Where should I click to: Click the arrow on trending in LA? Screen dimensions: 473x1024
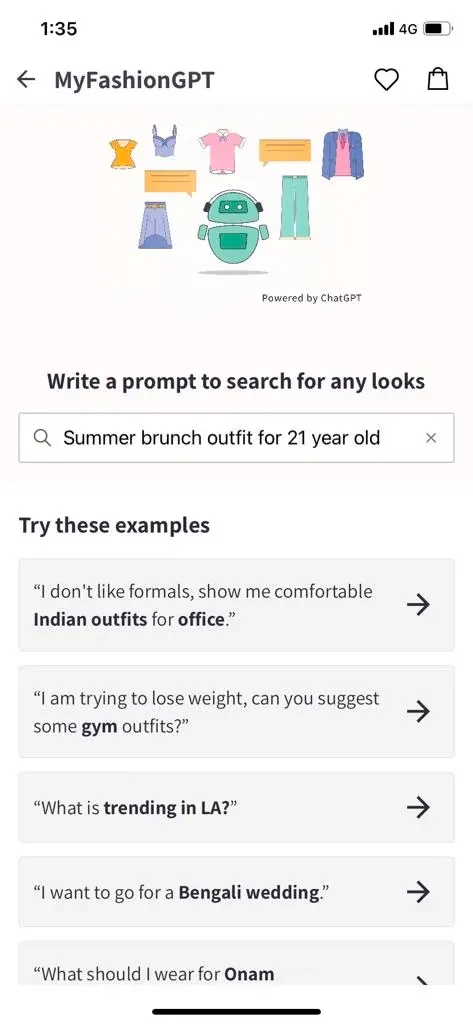pos(418,808)
